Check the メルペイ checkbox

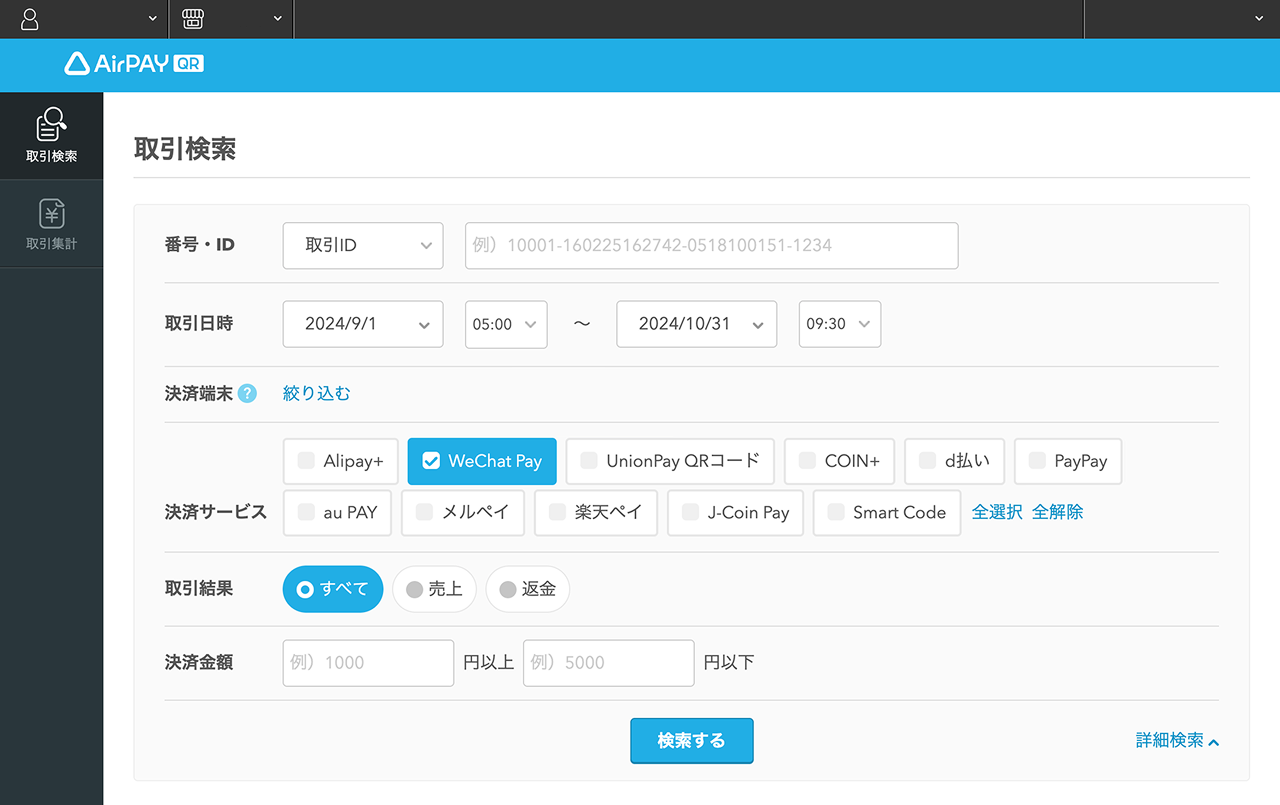(x=424, y=512)
